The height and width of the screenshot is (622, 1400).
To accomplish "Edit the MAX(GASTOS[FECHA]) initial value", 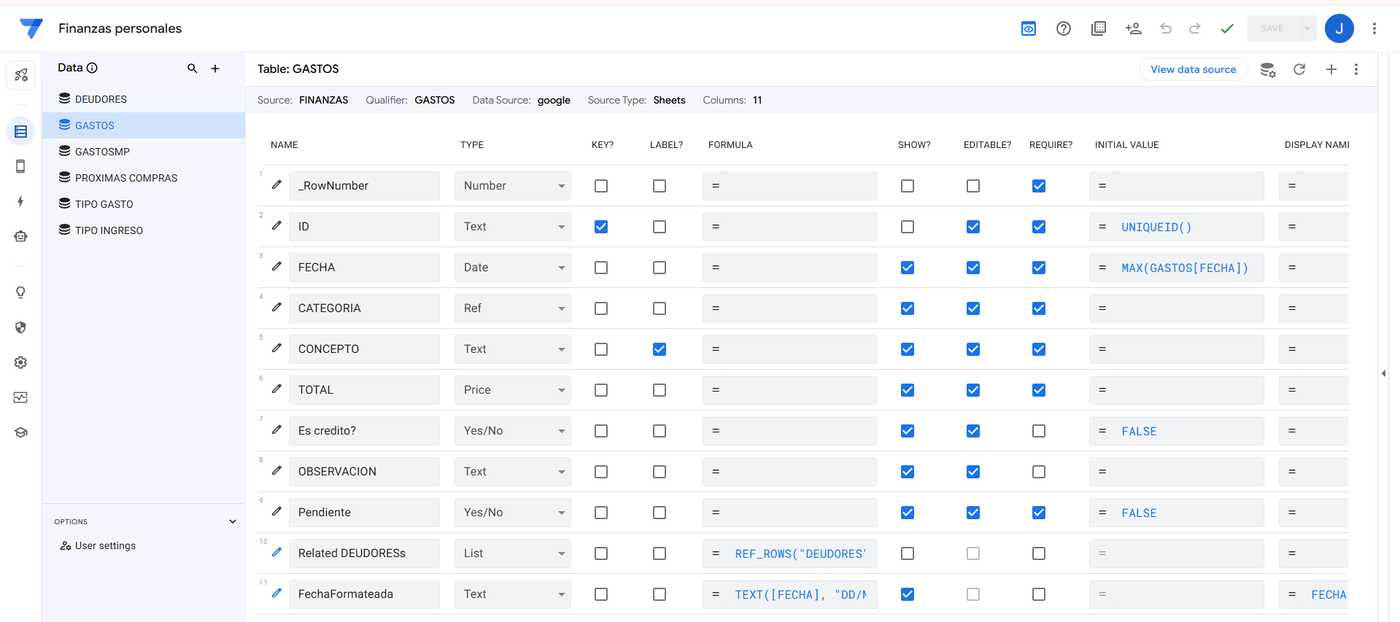I will [1177, 267].
